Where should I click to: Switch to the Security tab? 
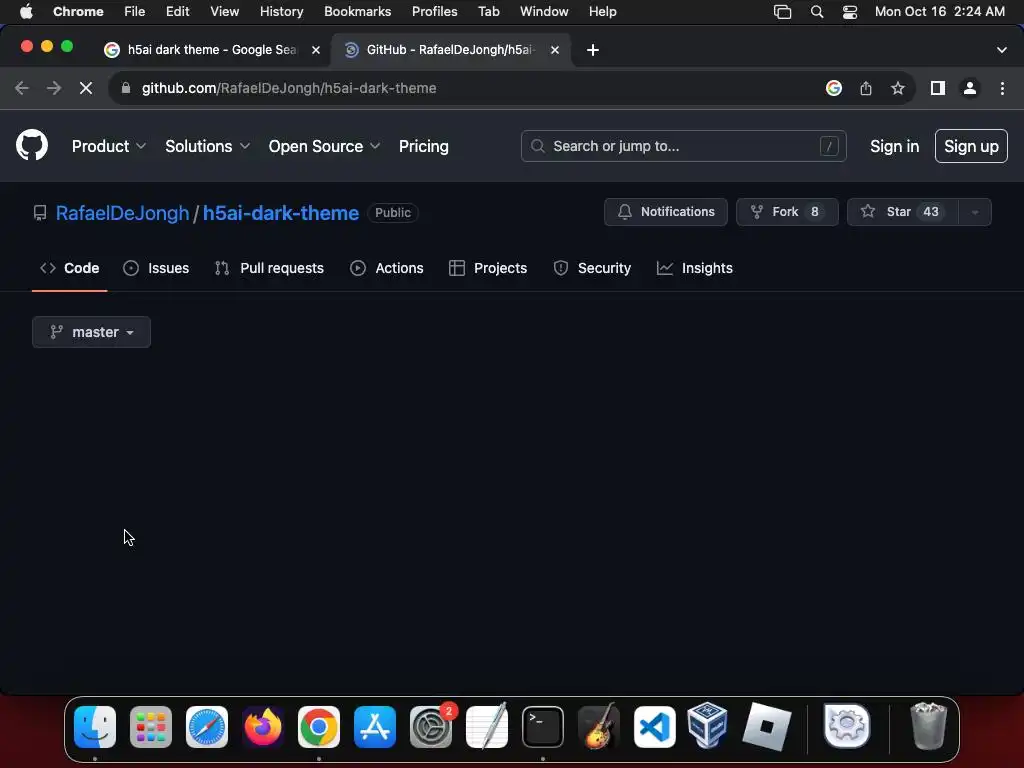point(592,268)
